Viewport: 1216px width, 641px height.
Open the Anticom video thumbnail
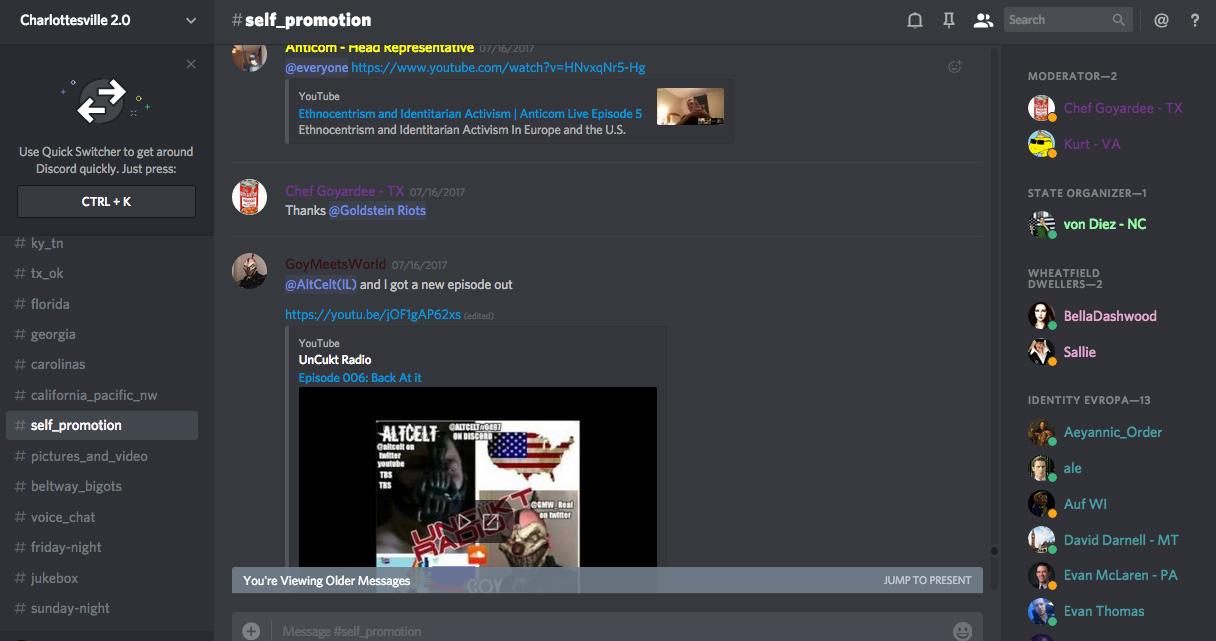tap(690, 107)
